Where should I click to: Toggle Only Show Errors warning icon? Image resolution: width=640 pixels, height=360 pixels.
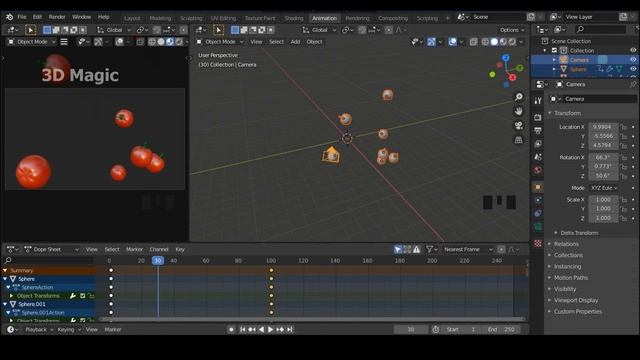[416, 249]
